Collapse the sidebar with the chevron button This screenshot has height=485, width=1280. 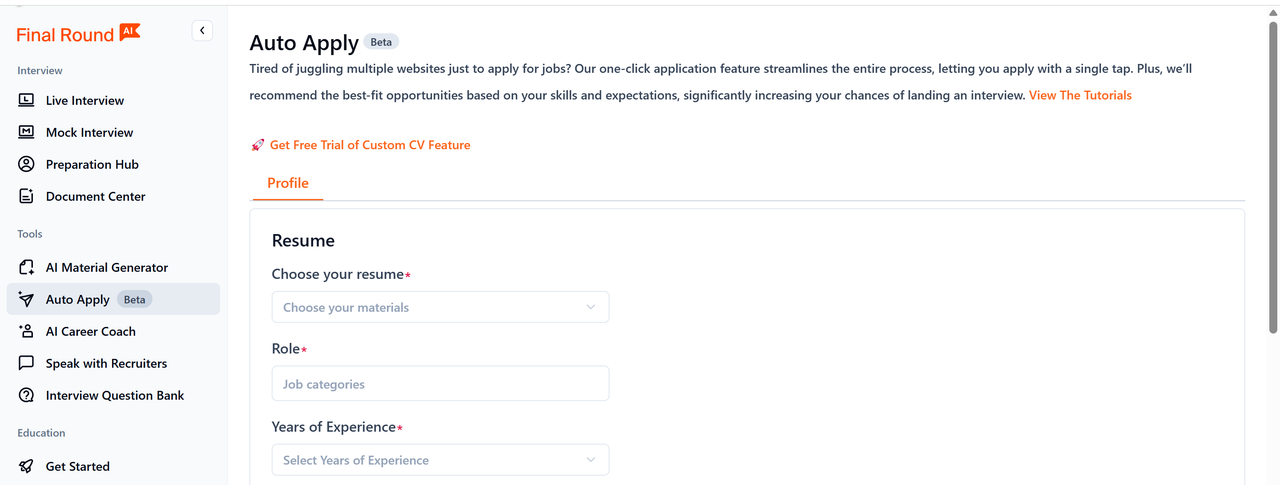[202, 31]
